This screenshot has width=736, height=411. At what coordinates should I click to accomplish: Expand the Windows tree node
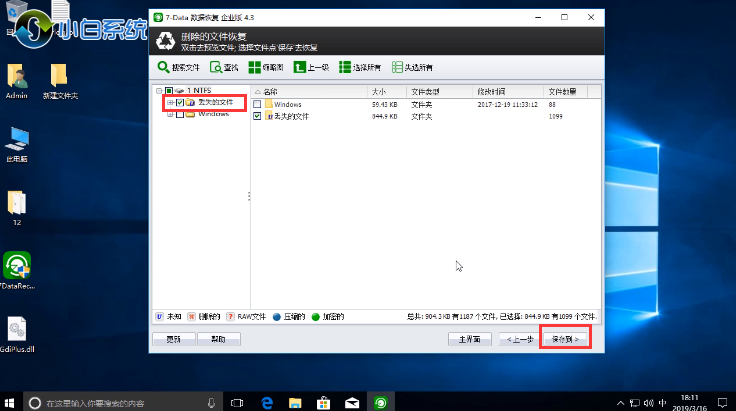(170, 114)
